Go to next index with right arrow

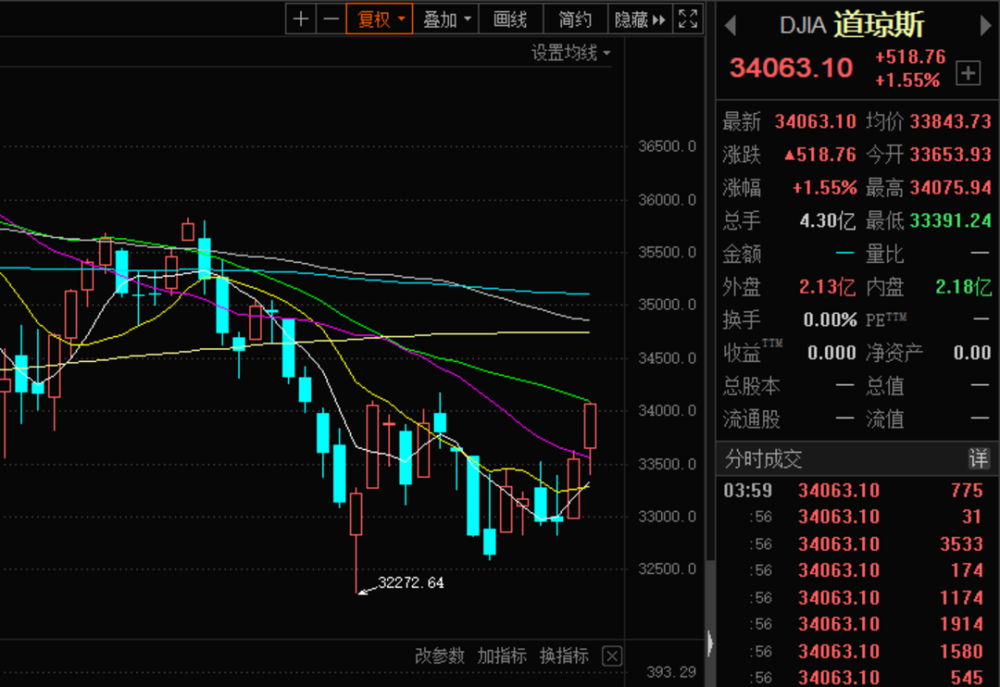[985, 26]
